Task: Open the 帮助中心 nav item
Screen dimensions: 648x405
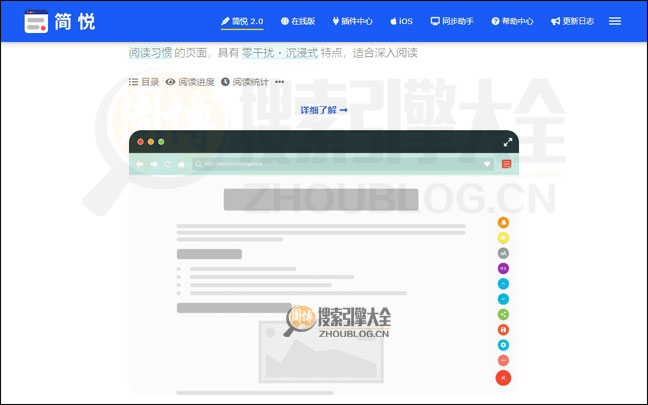Action: point(512,21)
